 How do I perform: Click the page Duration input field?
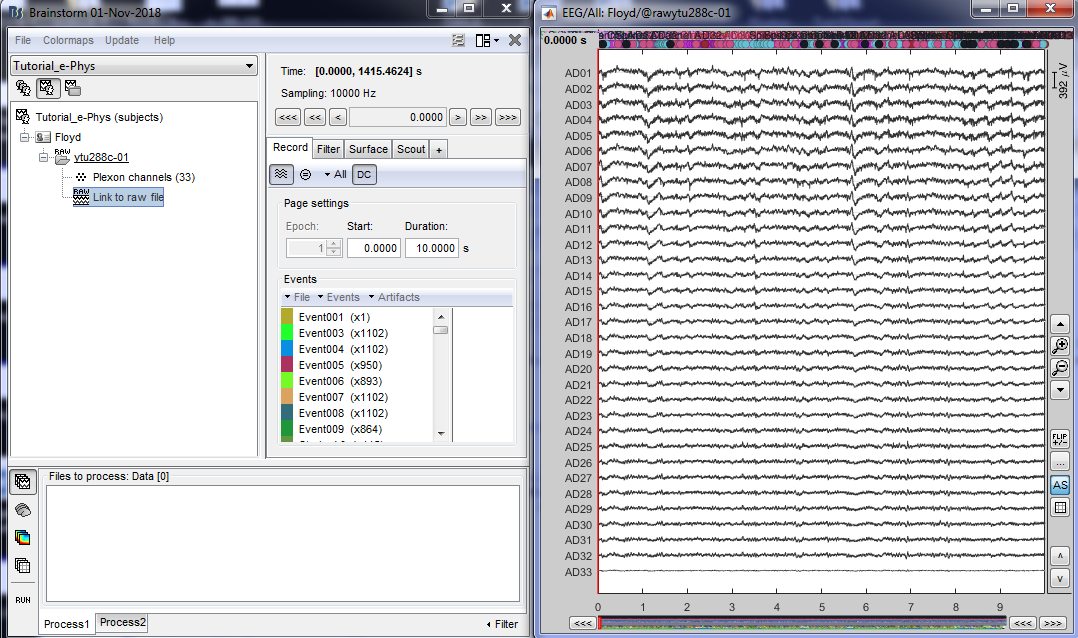[431, 247]
